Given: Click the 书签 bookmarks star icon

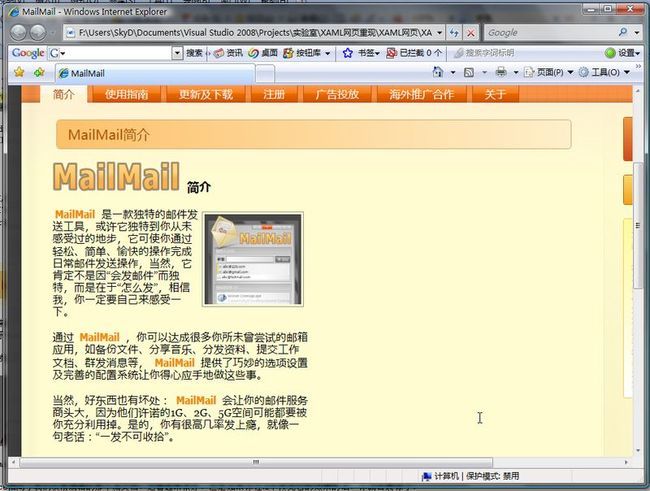Looking at the screenshot, I should click(x=347, y=53).
